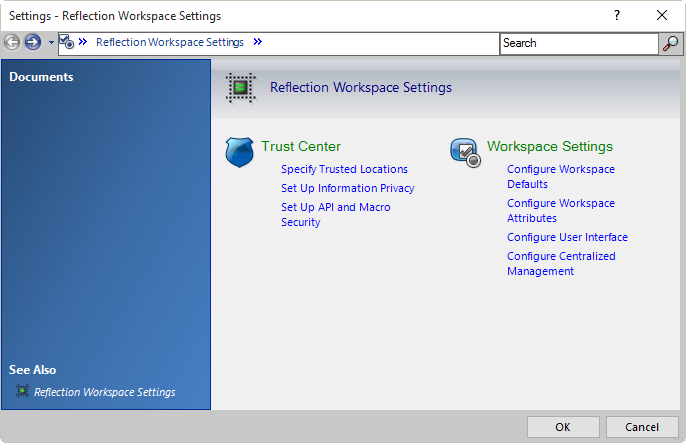The width and height of the screenshot is (686, 443).
Task: Open Specify Trusted Locations link
Action: tap(344, 169)
